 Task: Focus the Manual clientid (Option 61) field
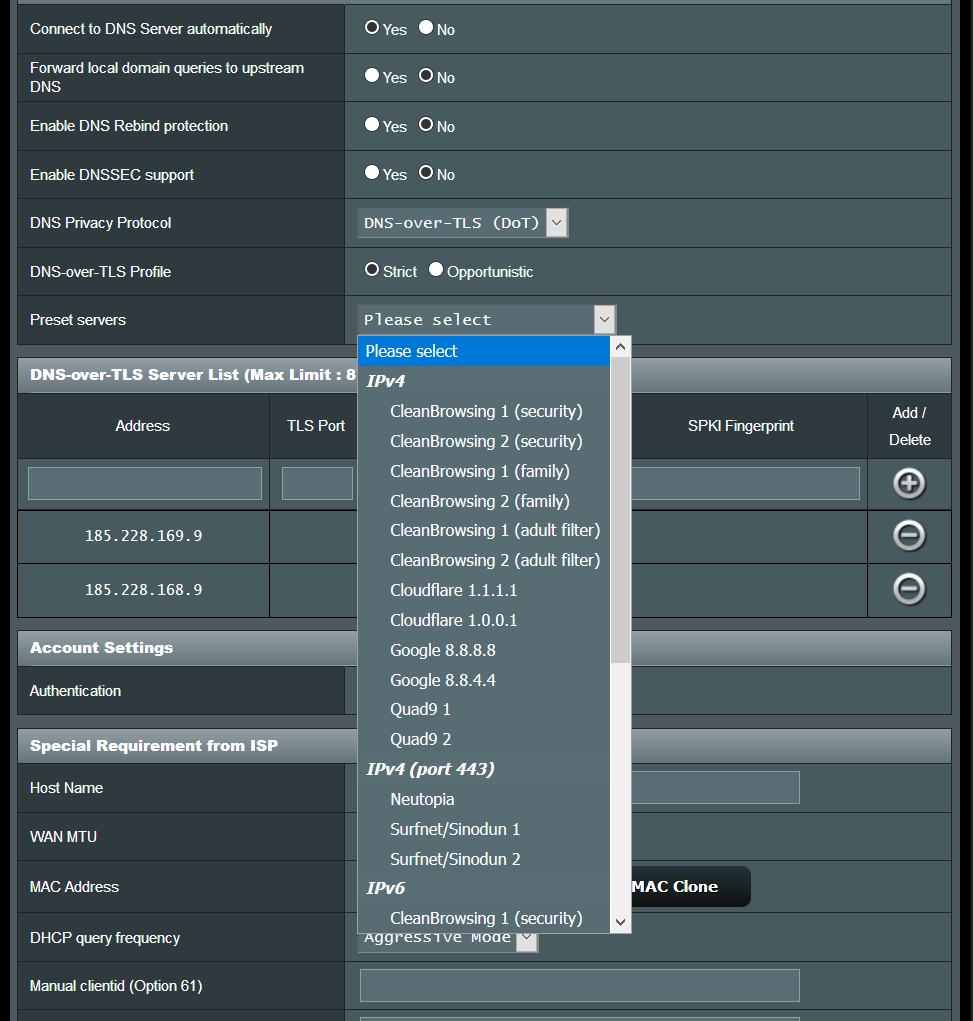click(579, 985)
